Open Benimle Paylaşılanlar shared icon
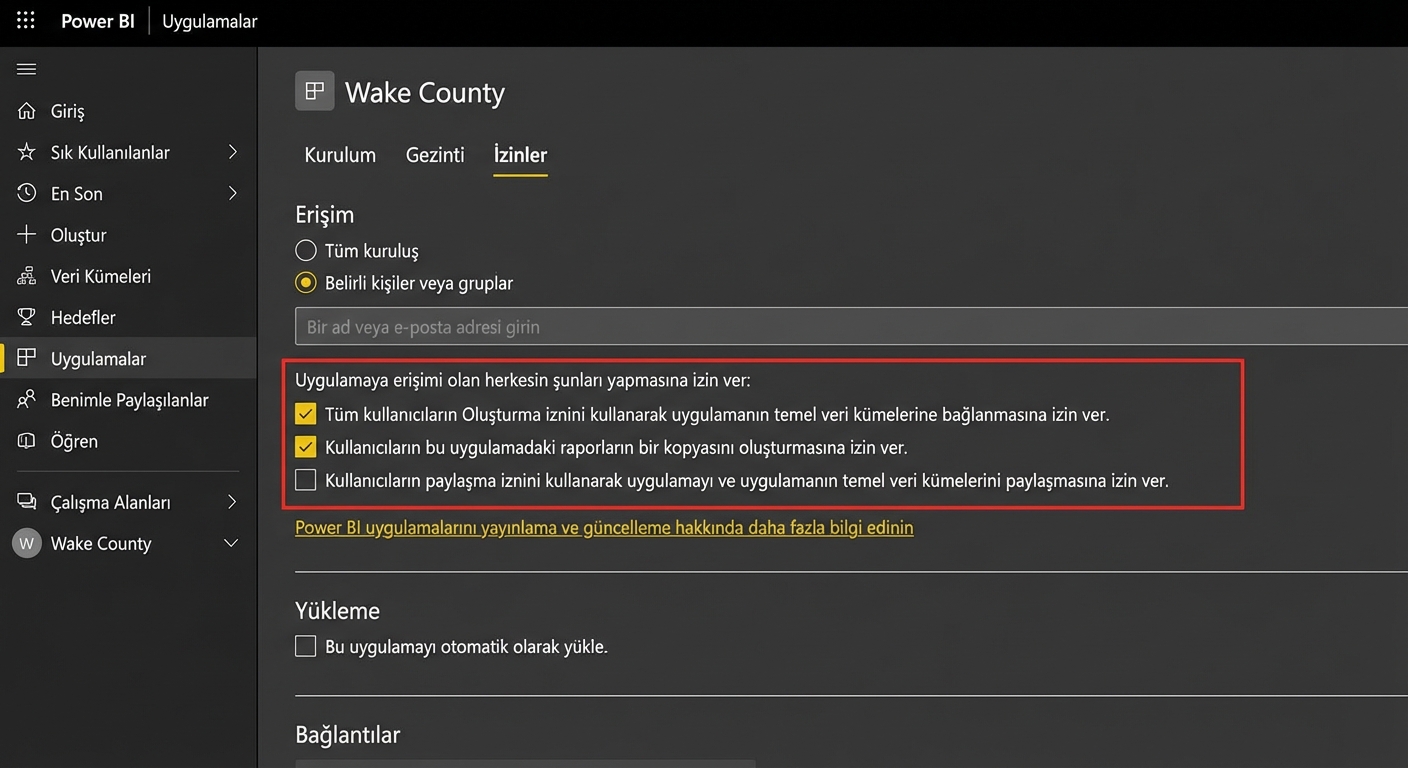The width and height of the screenshot is (1408, 768). tap(27, 400)
